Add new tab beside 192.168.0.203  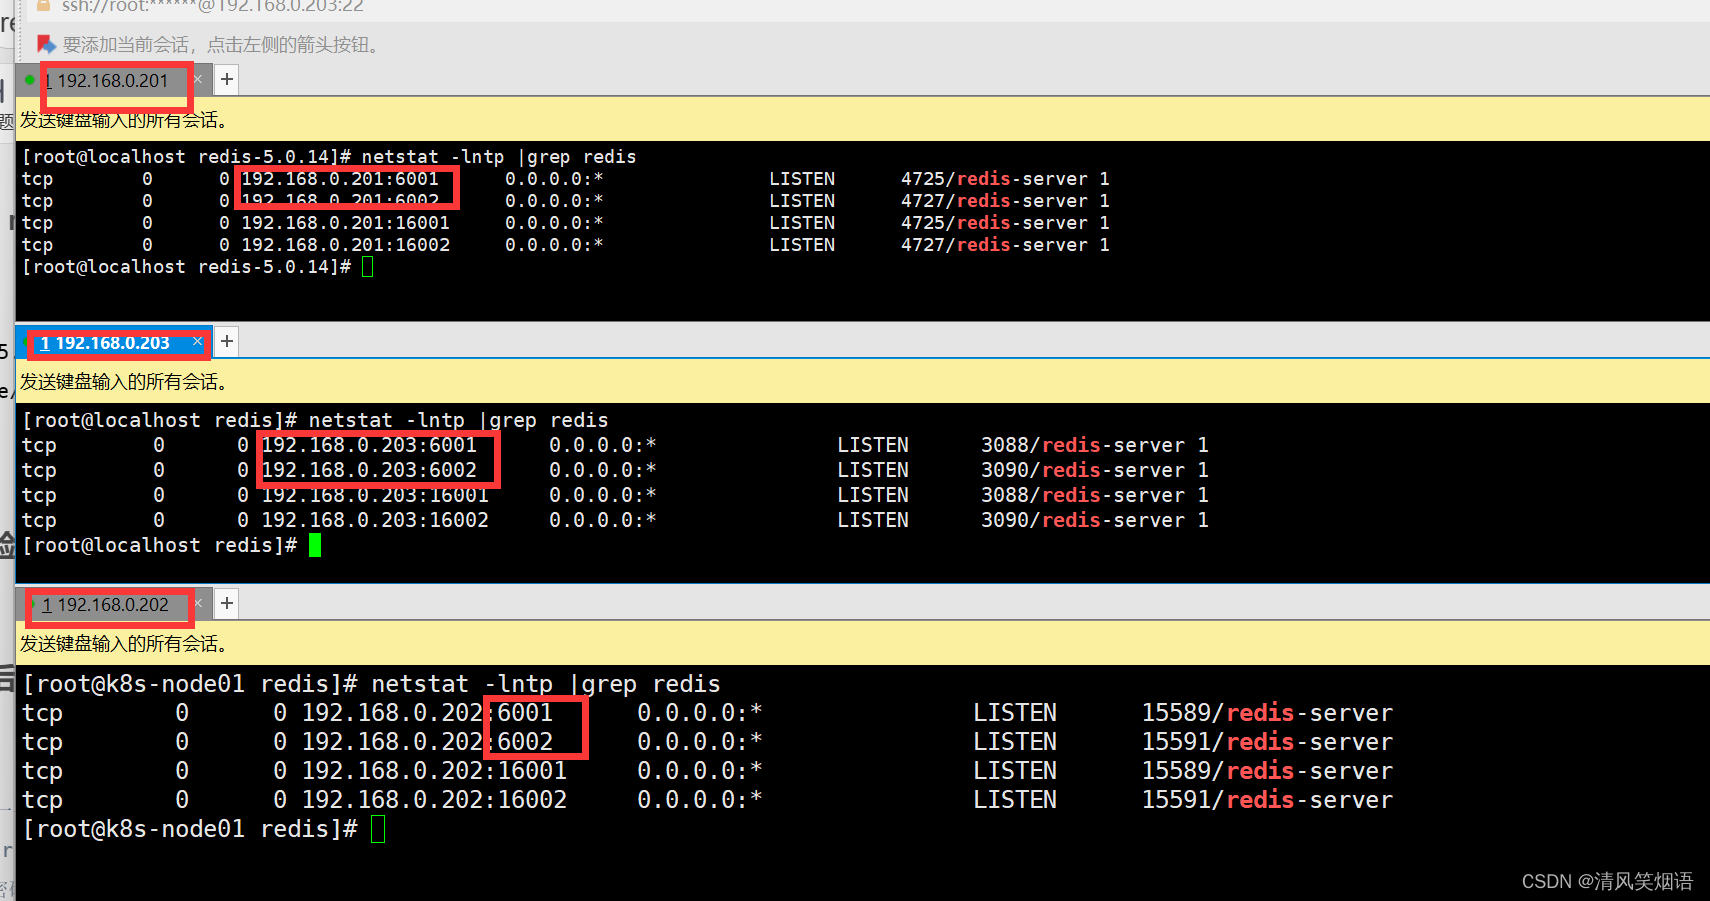point(227,342)
